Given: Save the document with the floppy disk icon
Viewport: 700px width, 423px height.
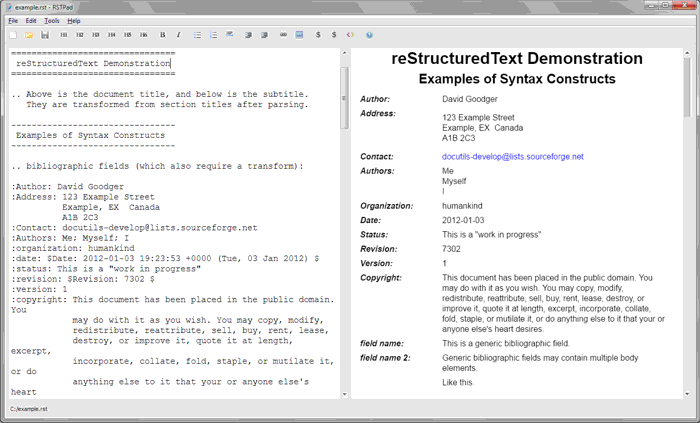Looking at the screenshot, I should click(x=44, y=35).
